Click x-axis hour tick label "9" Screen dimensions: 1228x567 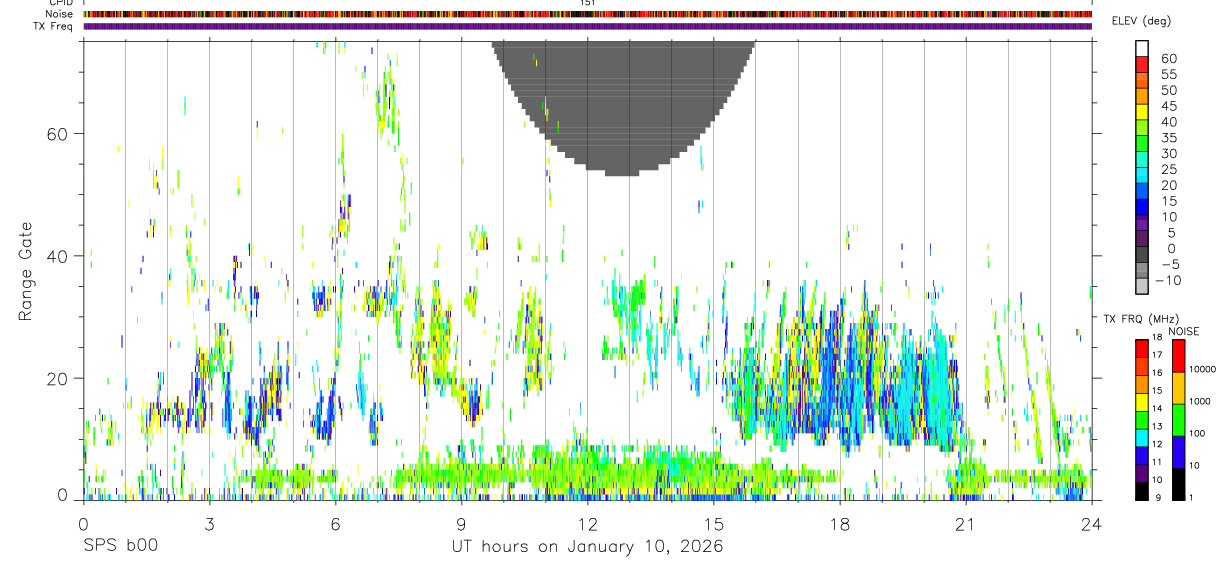pos(461,523)
